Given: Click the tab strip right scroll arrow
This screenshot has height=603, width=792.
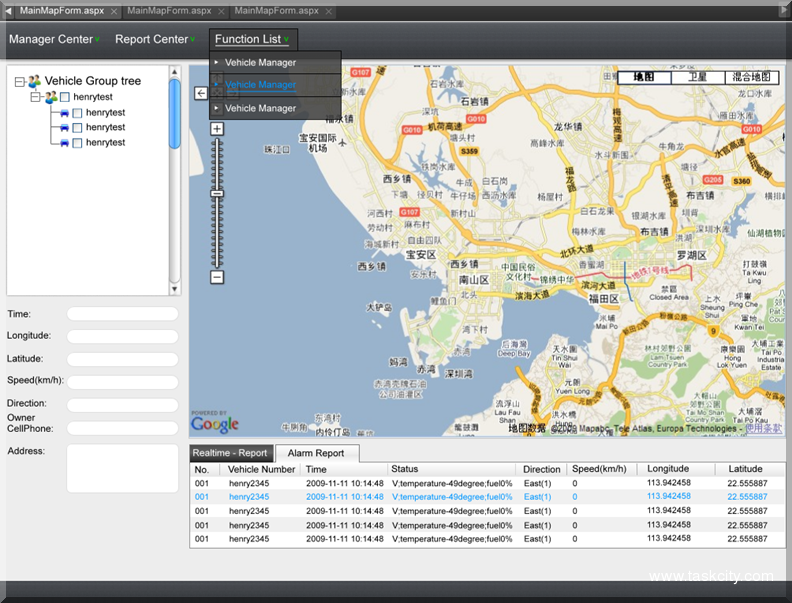Looking at the screenshot, I should coord(784,11).
